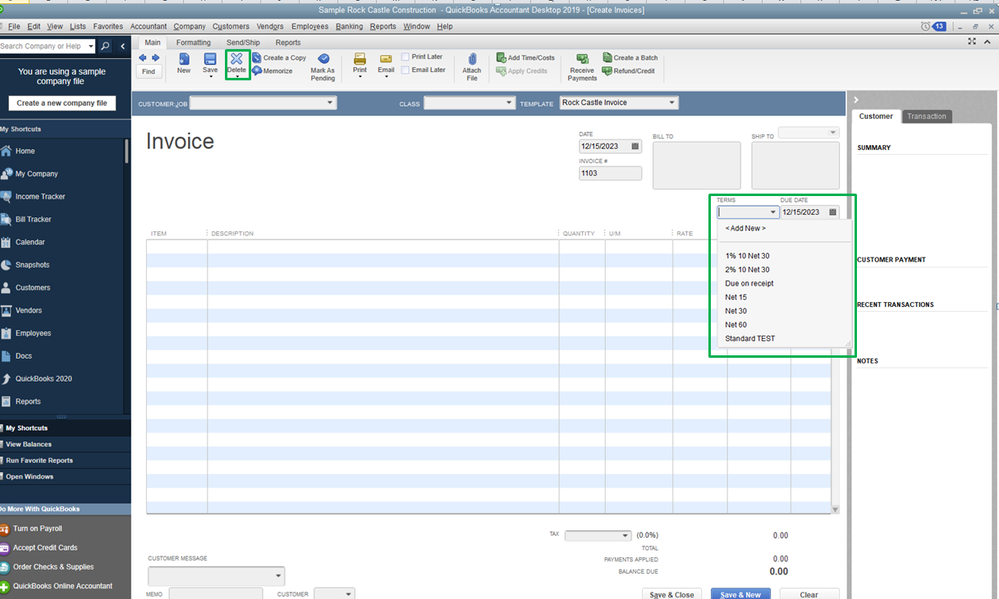Click the New invoice icon
The height and width of the screenshot is (599, 999).
(x=183, y=59)
